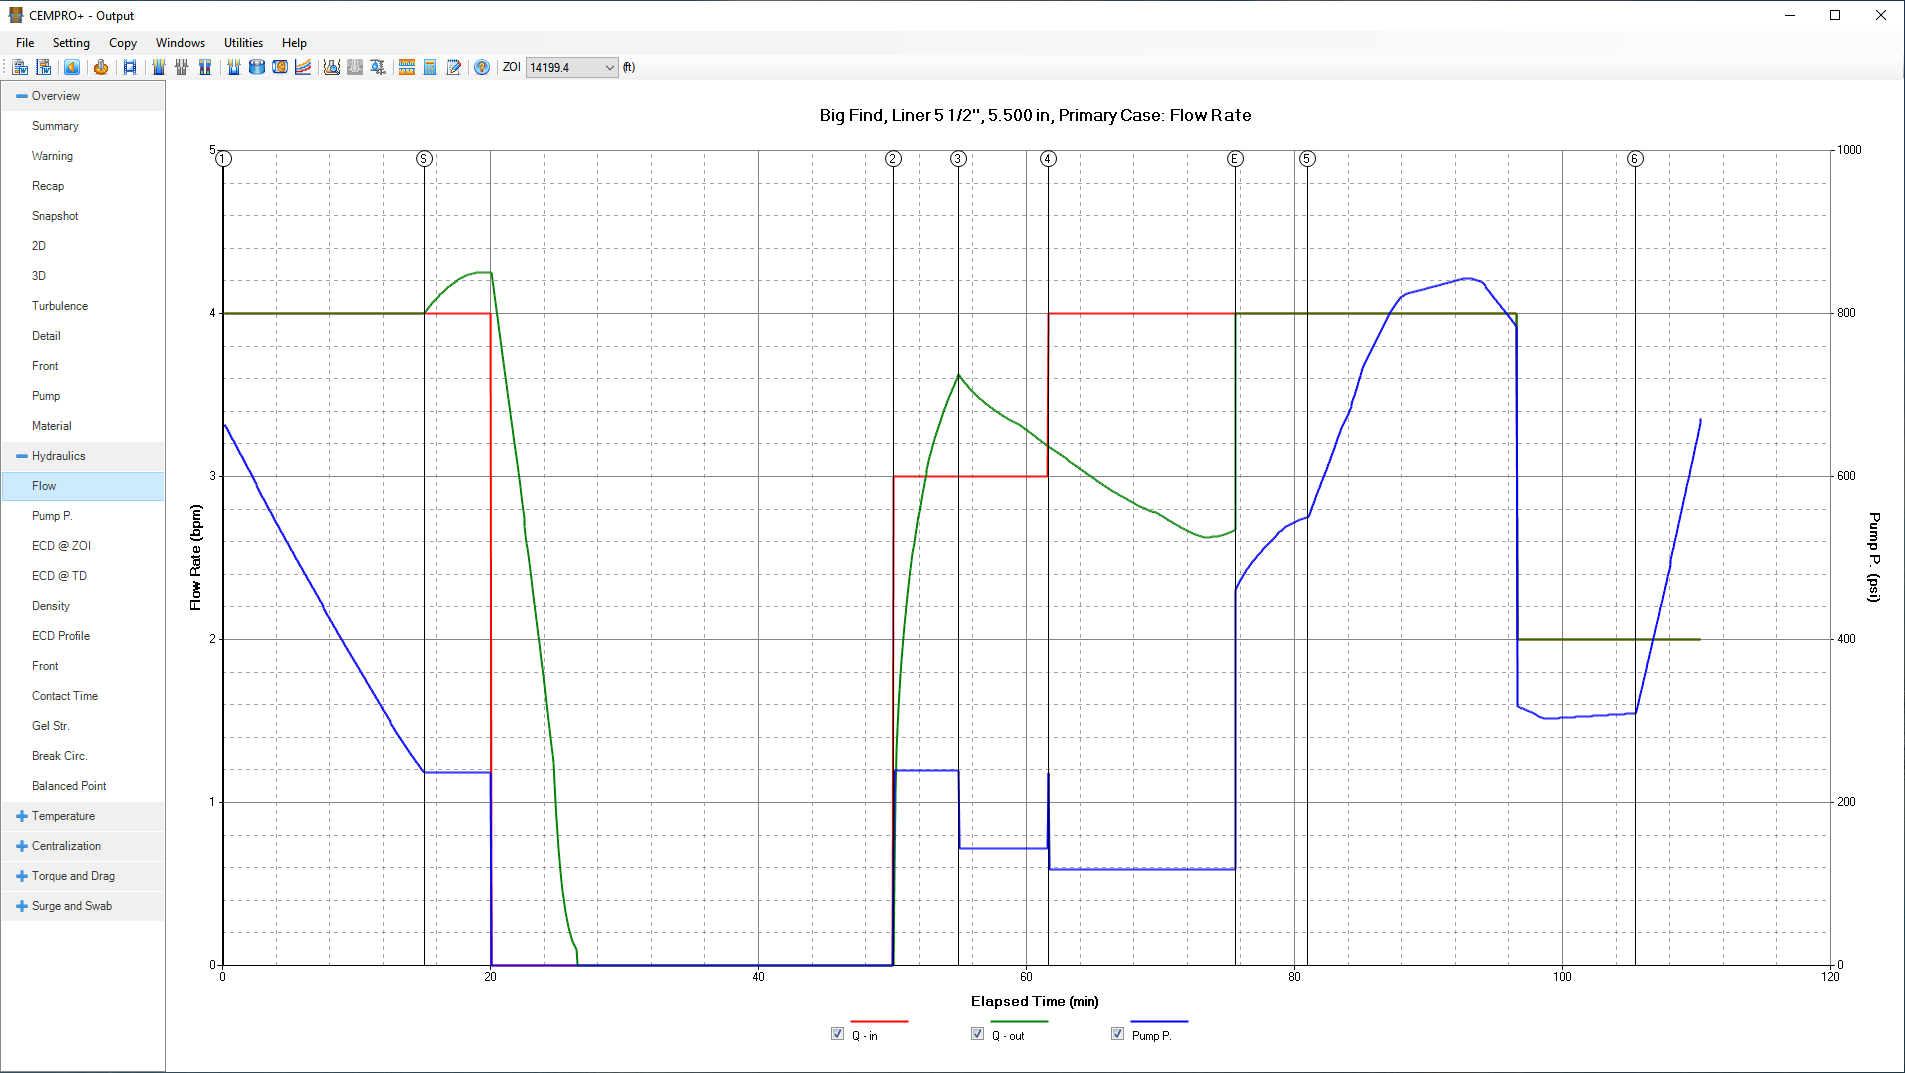Click stage marker 6 on the chart
Image resolution: width=1905 pixels, height=1073 pixels.
pyautogui.click(x=1635, y=159)
